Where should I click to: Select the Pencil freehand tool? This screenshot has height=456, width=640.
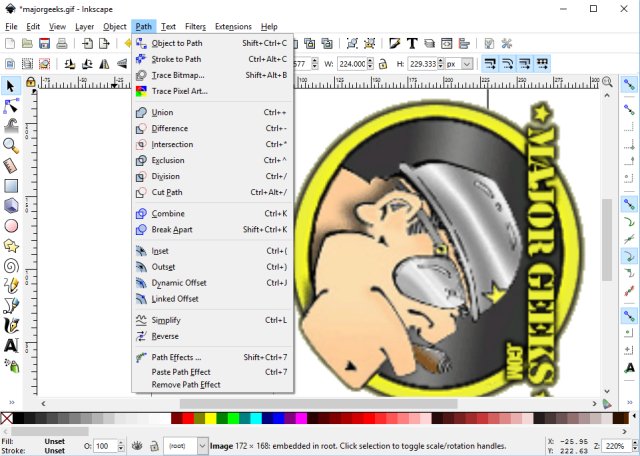click(x=11, y=286)
